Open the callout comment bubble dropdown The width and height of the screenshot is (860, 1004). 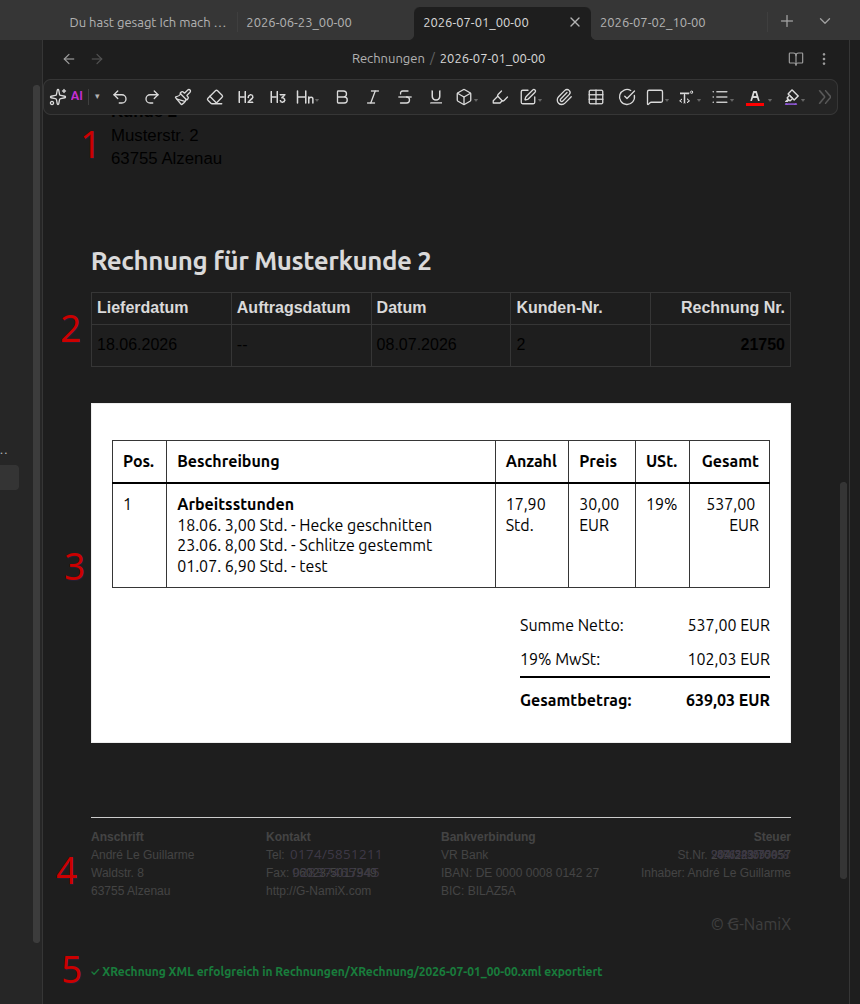pos(657,97)
